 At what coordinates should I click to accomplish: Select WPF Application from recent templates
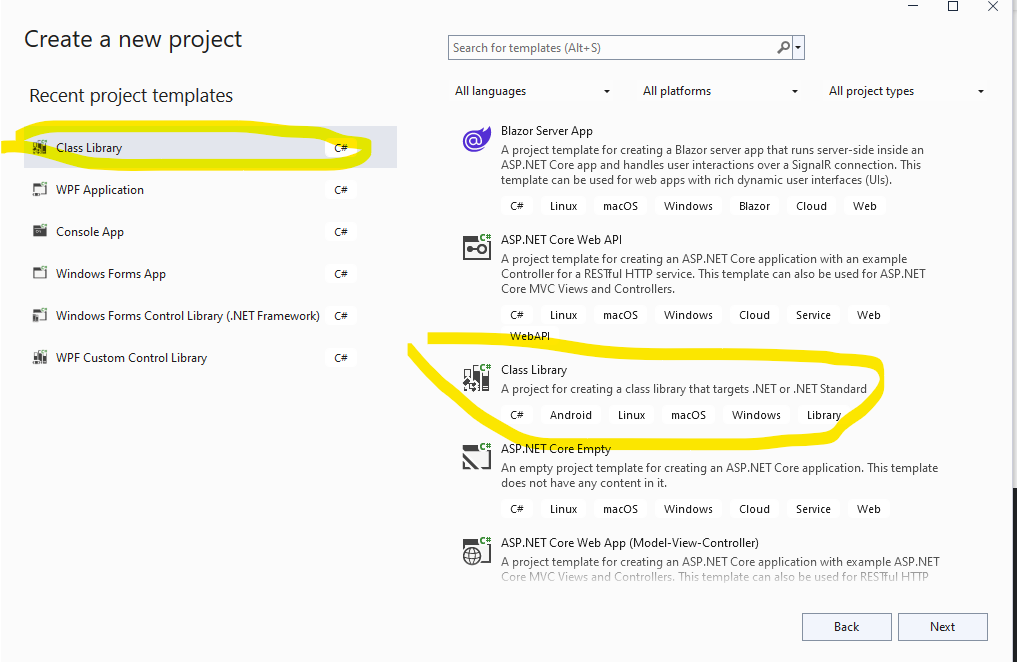click(x=210, y=189)
